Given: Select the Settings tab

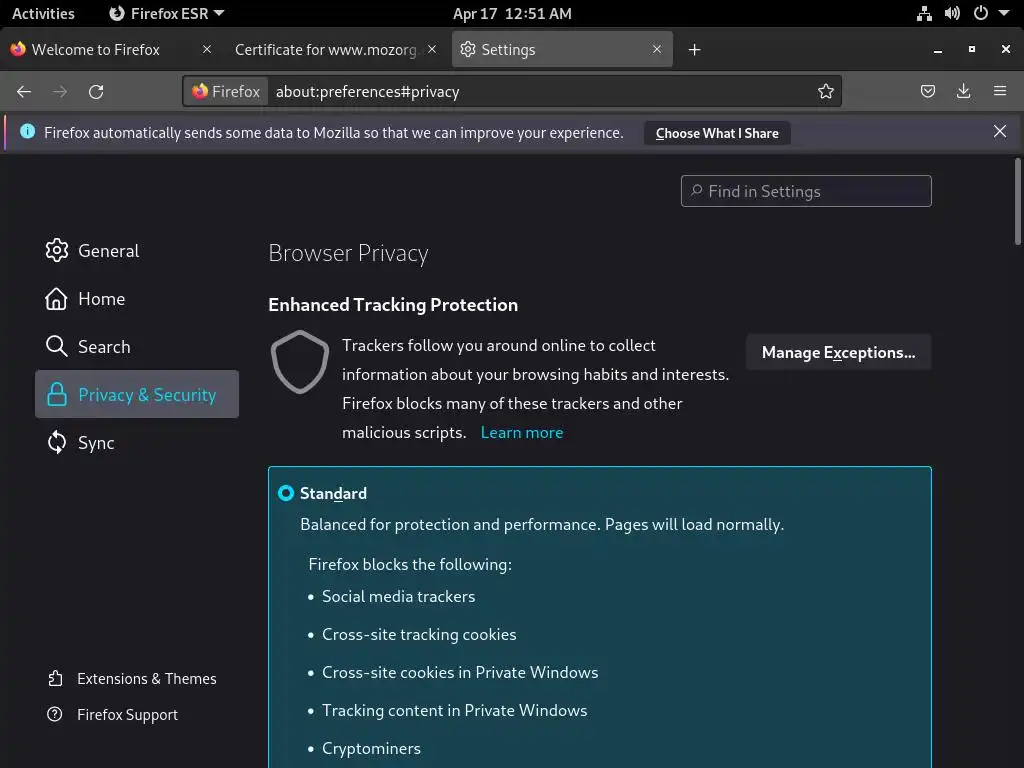Looking at the screenshot, I should (562, 50).
